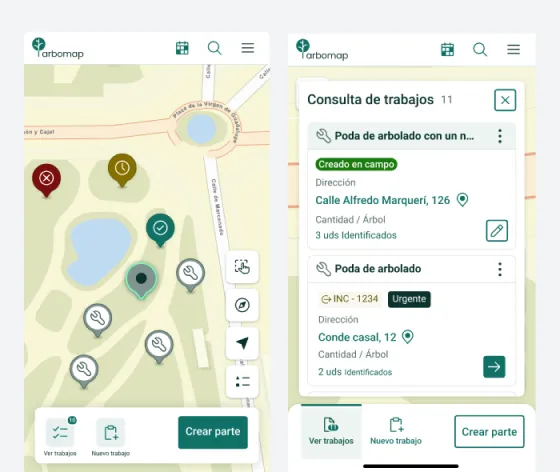Open second job with green arrow button
The image size is (560, 472).
pyautogui.click(x=494, y=367)
